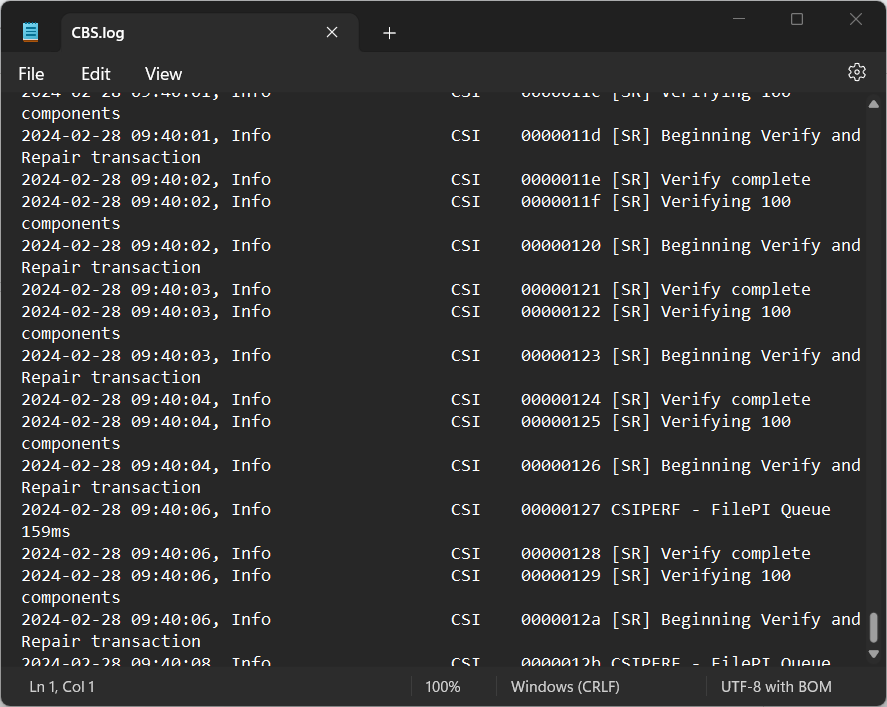Screen dimensions: 887x707
Task: Close the CBS.log tab
Action: [332, 33]
